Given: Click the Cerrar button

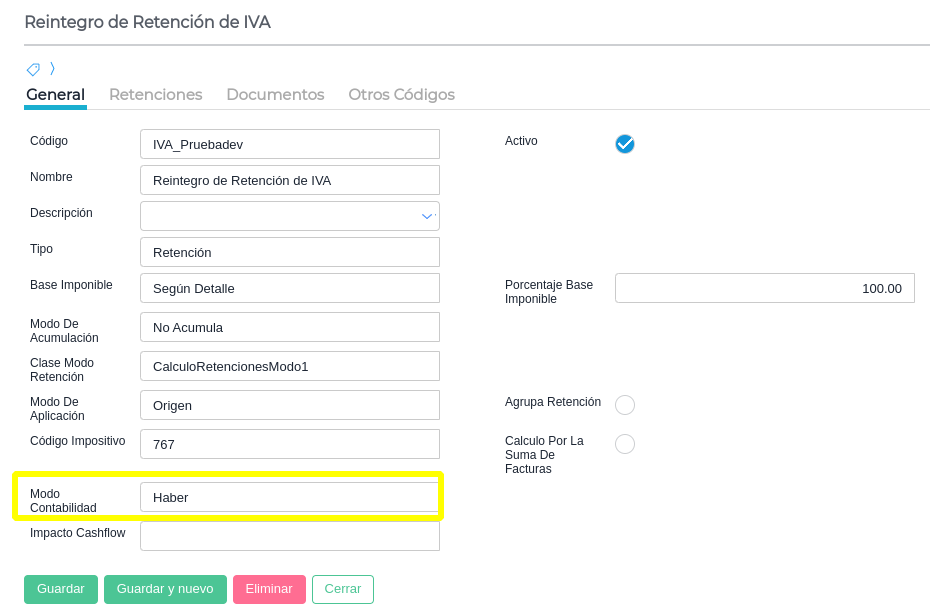Looking at the screenshot, I should click(343, 589).
